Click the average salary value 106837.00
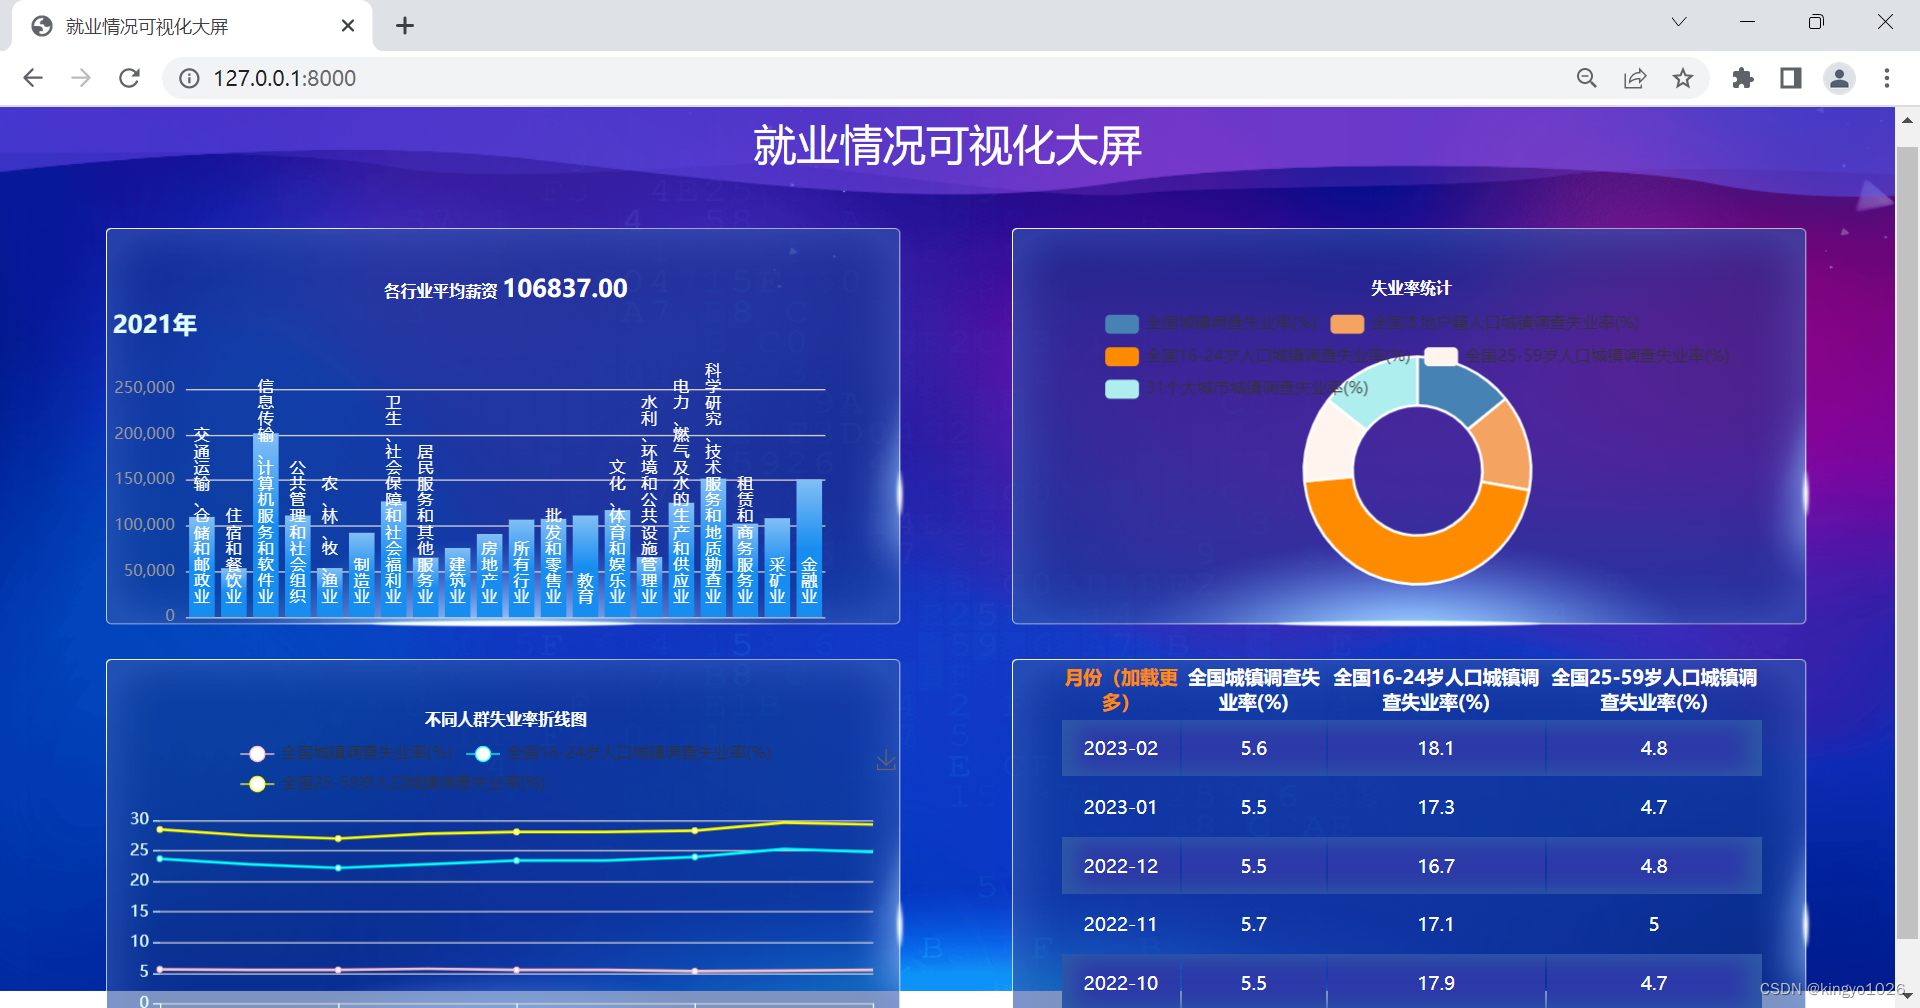Image resolution: width=1920 pixels, height=1008 pixels. click(565, 289)
